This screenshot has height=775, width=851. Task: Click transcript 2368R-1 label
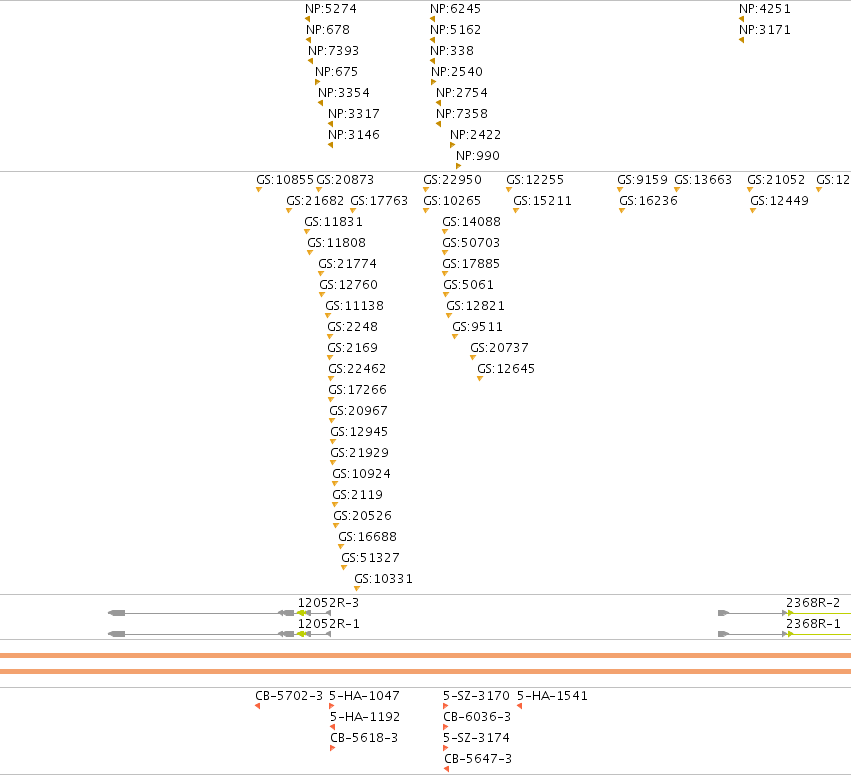(x=813, y=624)
